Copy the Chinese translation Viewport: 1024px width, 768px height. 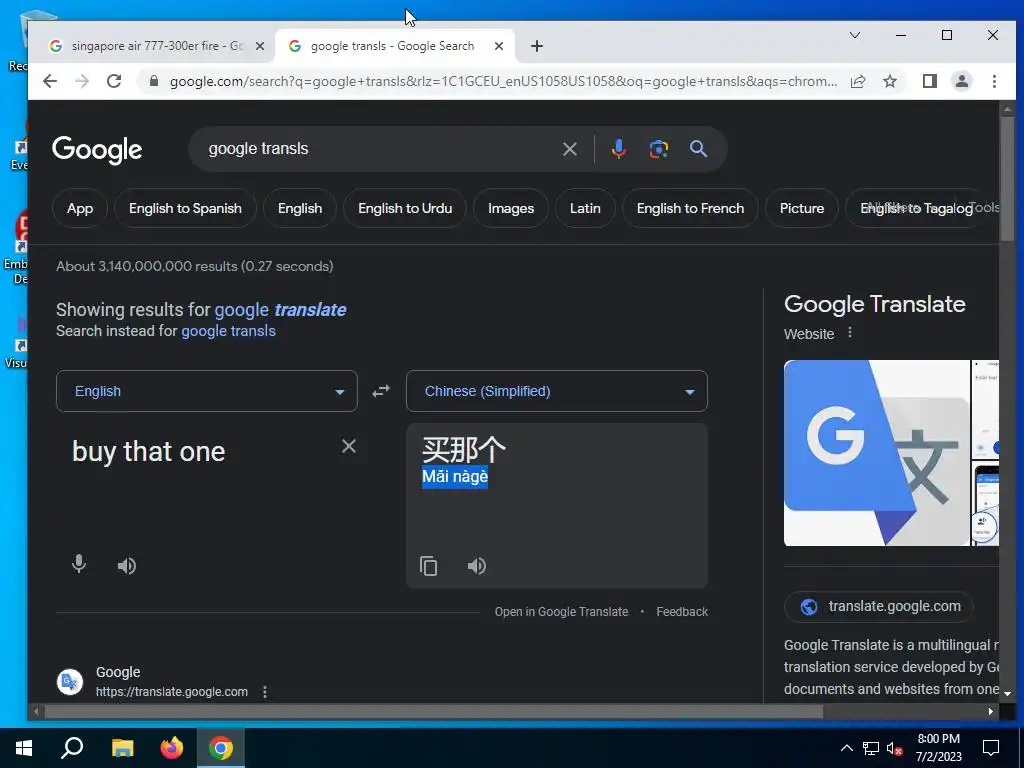[428, 566]
